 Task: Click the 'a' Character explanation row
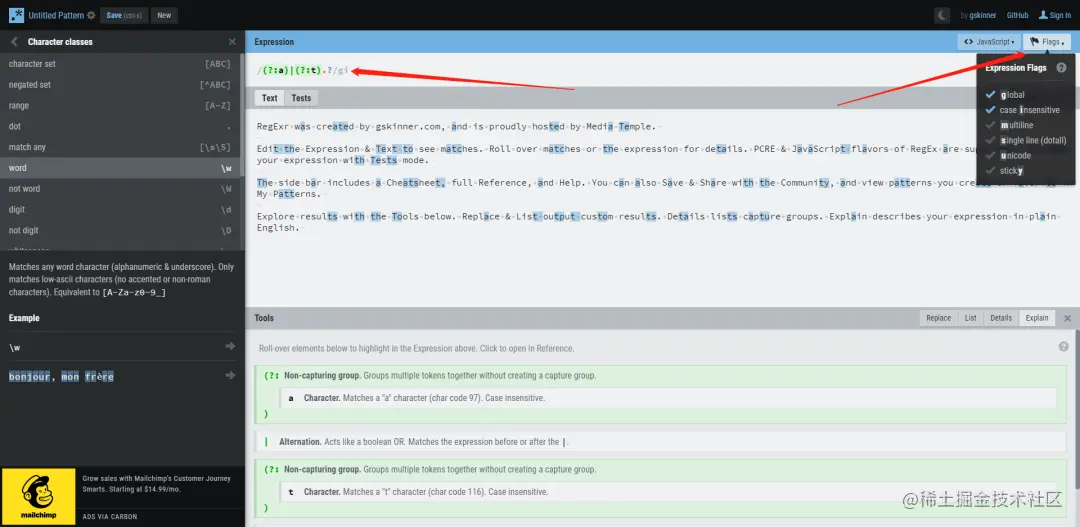tap(668, 398)
